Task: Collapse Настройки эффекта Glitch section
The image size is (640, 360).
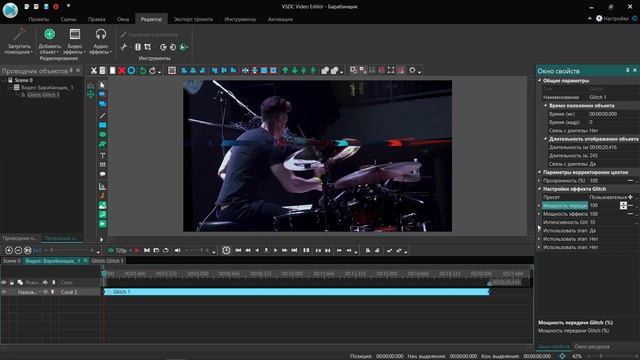Action: tap(540, 189)
